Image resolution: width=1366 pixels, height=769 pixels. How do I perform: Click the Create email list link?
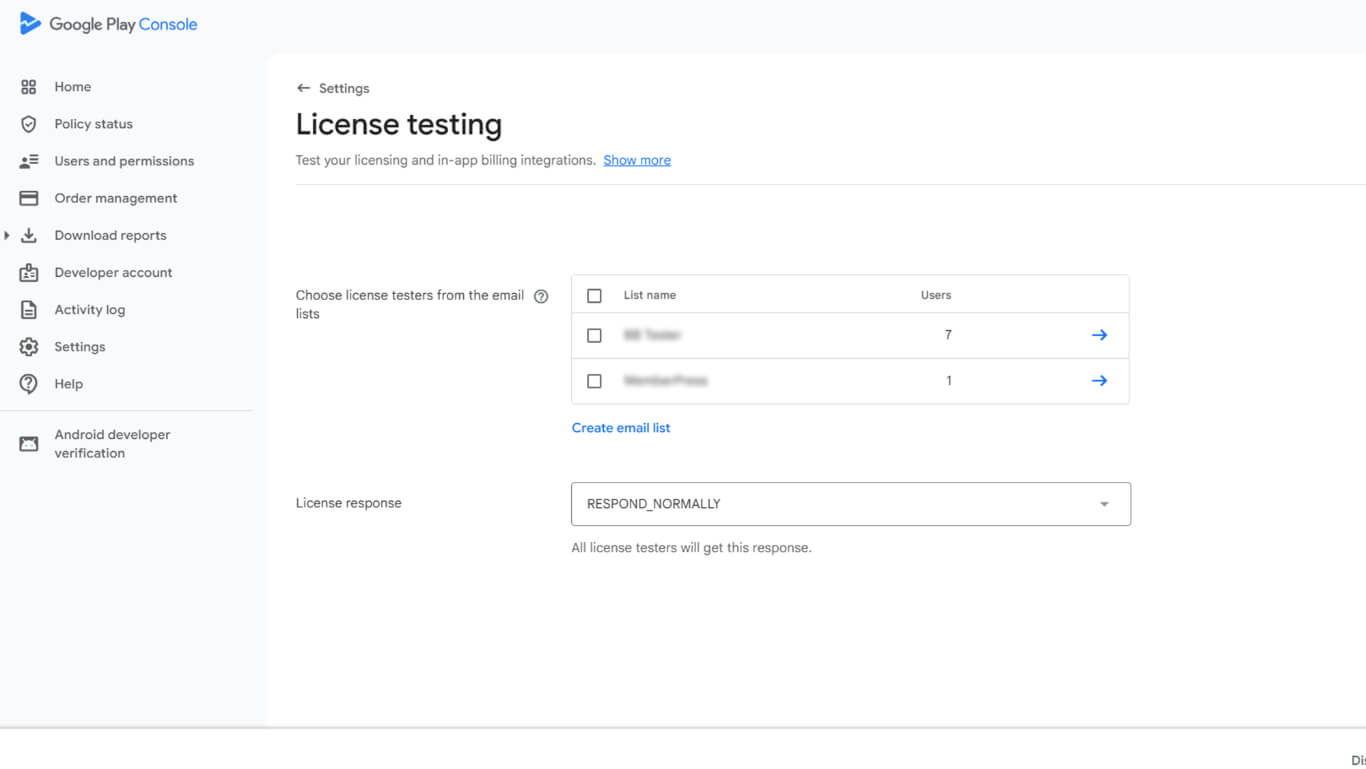pyautogui.click(x=620, y=428)
